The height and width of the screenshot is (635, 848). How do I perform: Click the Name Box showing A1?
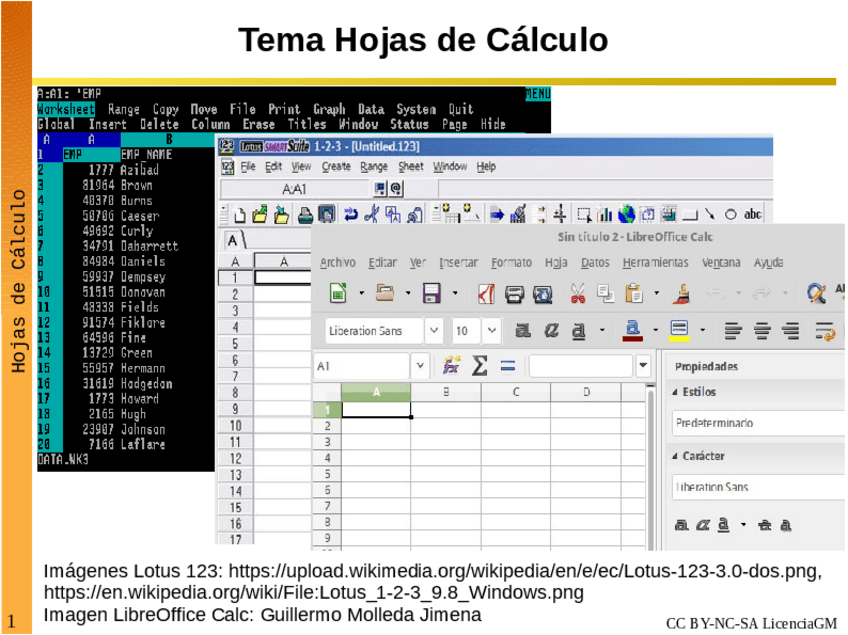click(362, 366)
